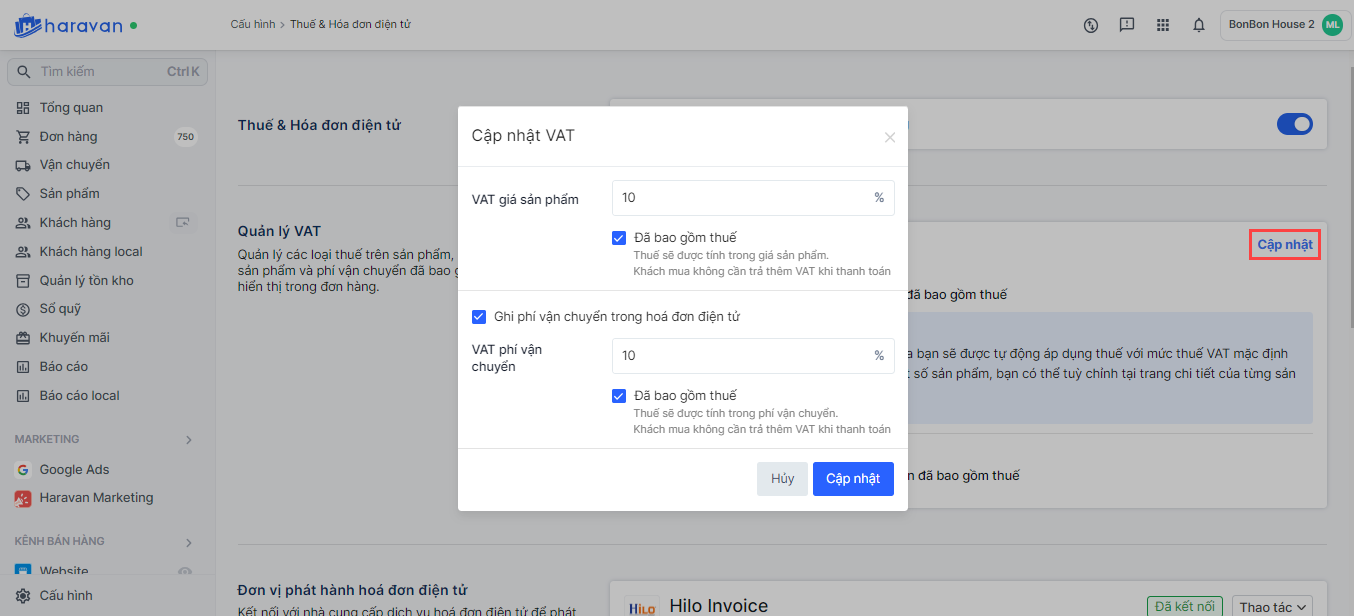Screen dimensions: 1354x616
Task: Click the Haravan logo
Action: 68,25
